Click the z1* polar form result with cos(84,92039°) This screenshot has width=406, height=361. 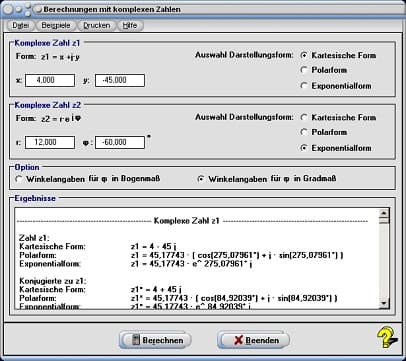tap(234, 298)
